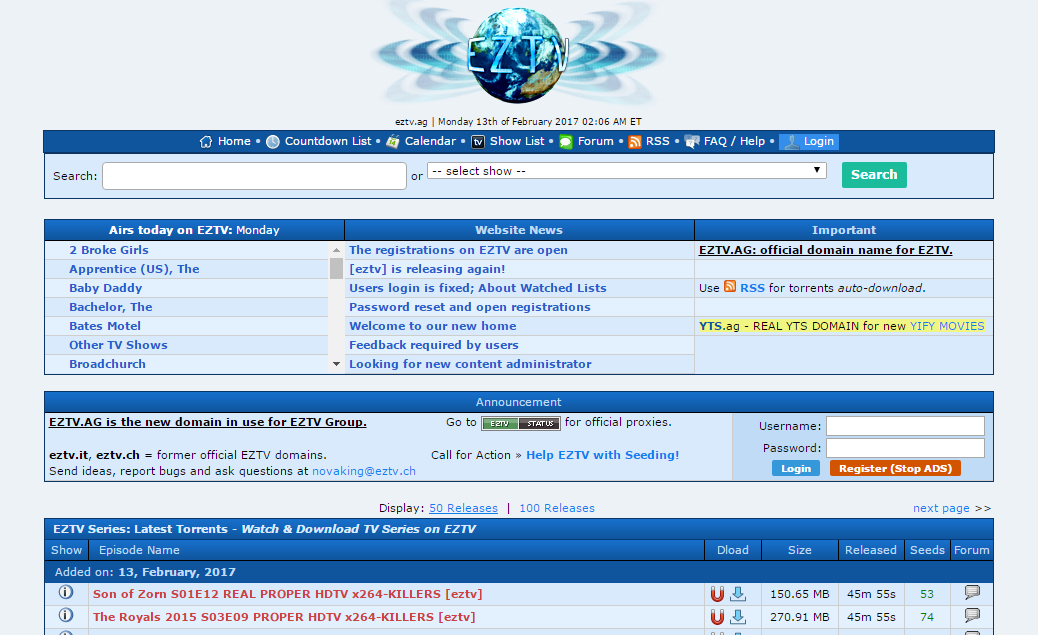Screen dimensions: 1038x635
Task: Open FAQ / Help menu item
Action: (x=734, y=141)
